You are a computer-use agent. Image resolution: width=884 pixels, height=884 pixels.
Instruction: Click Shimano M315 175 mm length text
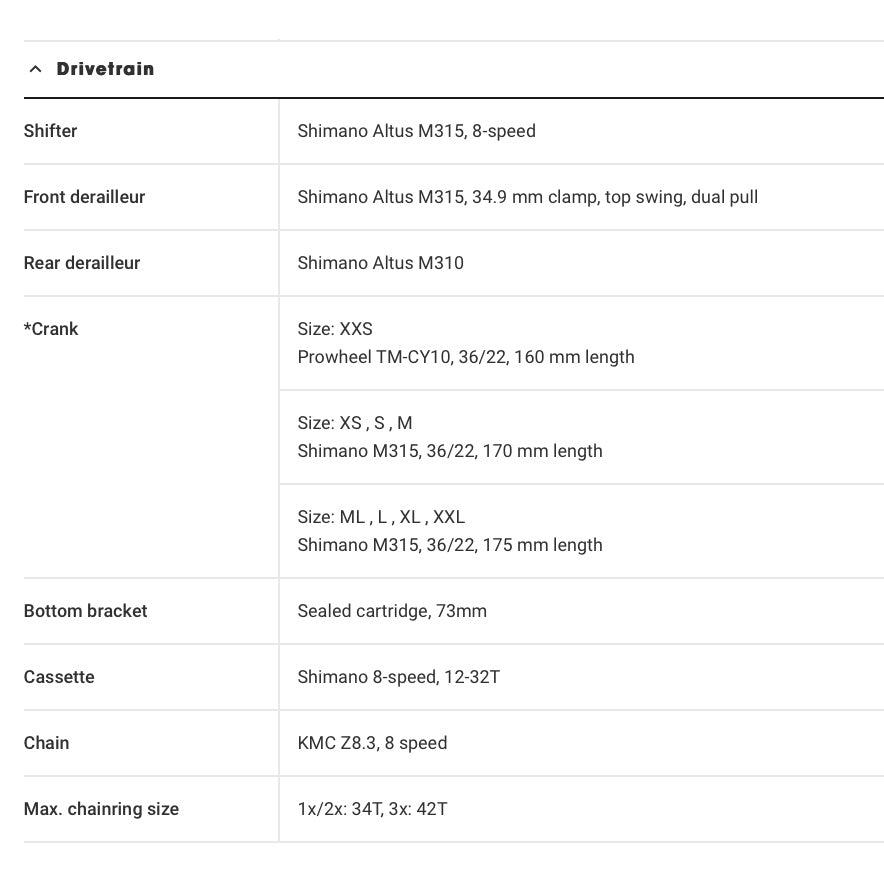(x=450, y=545)
